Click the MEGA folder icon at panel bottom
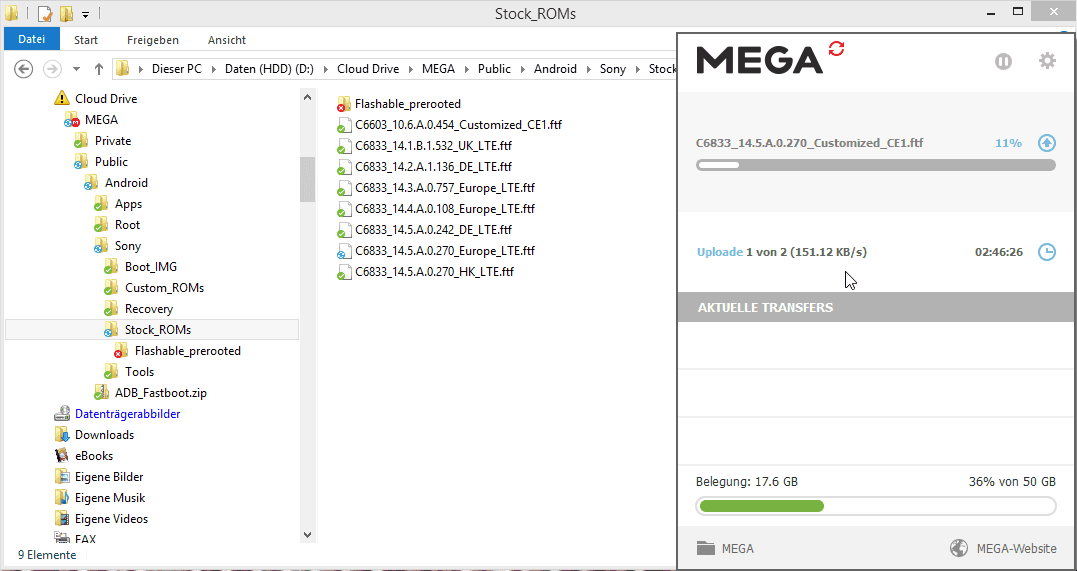 click(x=705, y=548)
